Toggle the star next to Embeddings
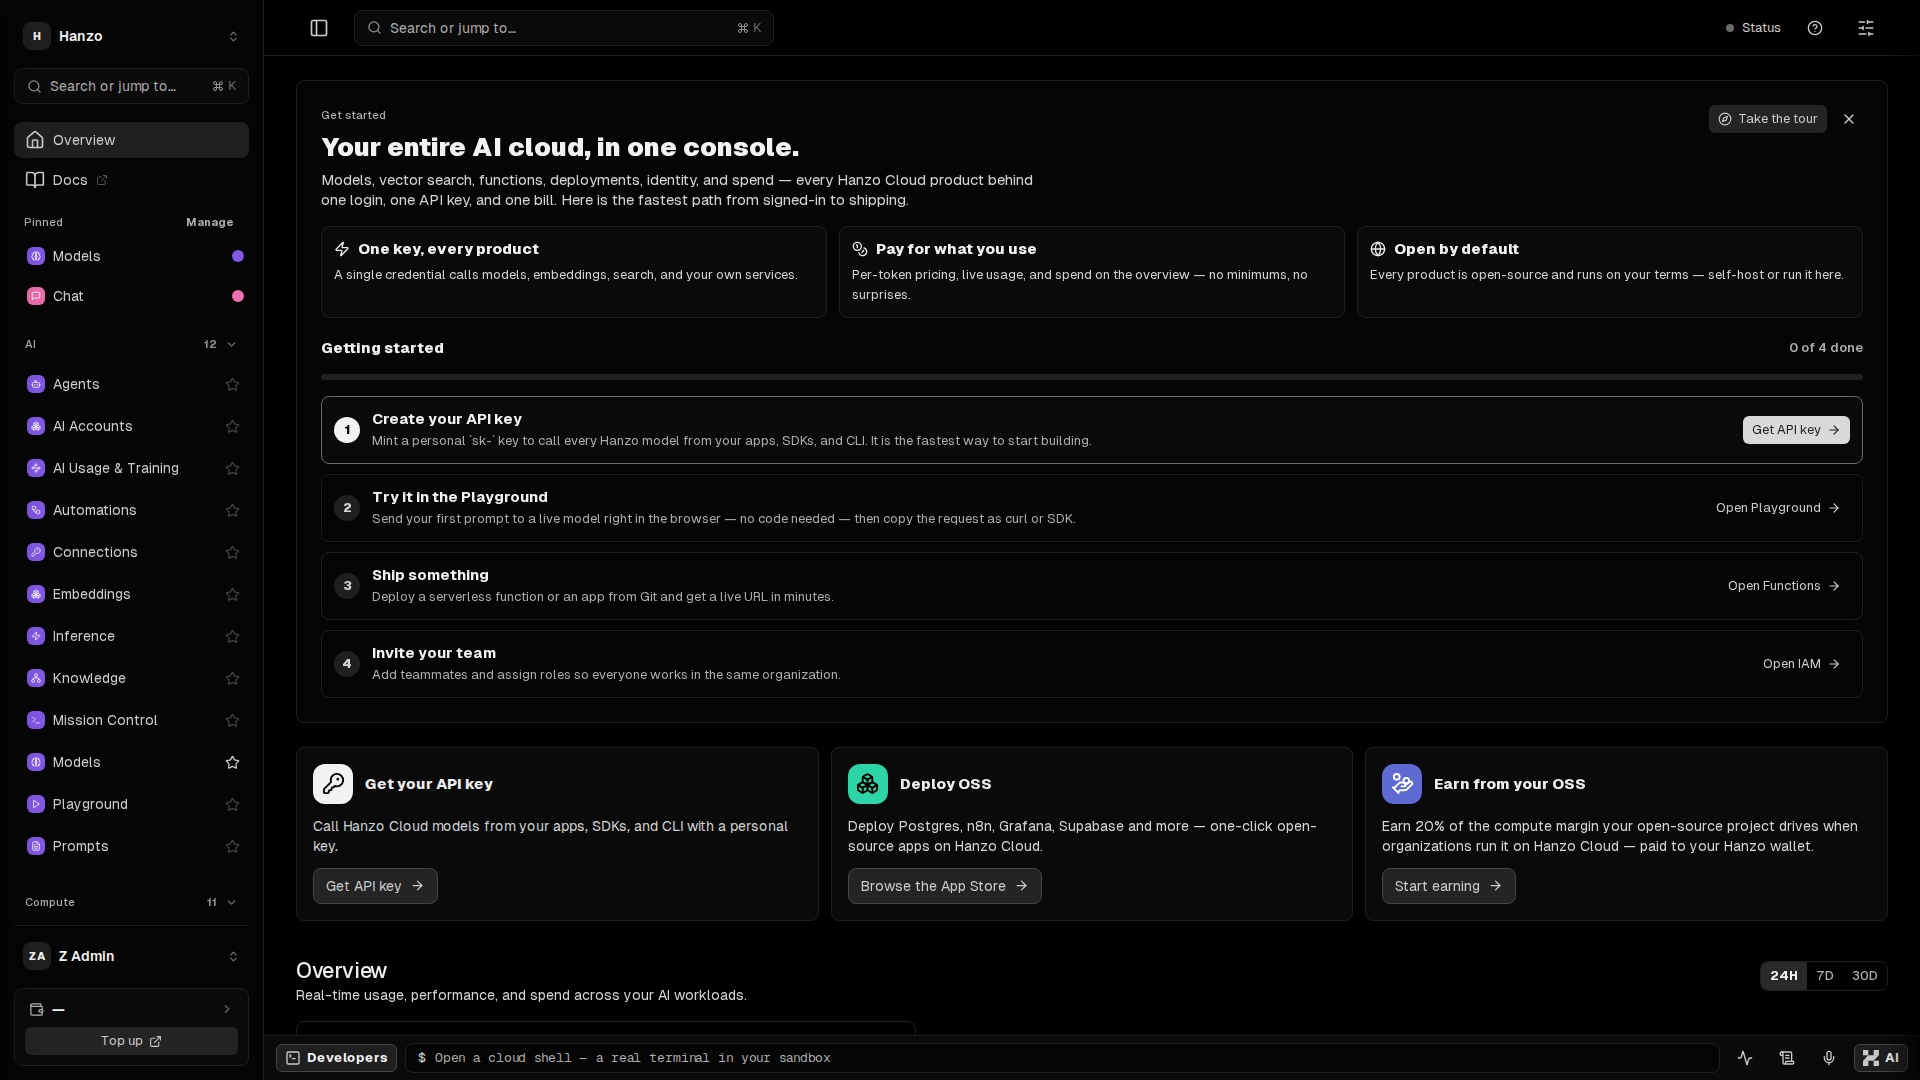The width and height of the screenshot is (1920, 1080). click(x=233, y=594)
